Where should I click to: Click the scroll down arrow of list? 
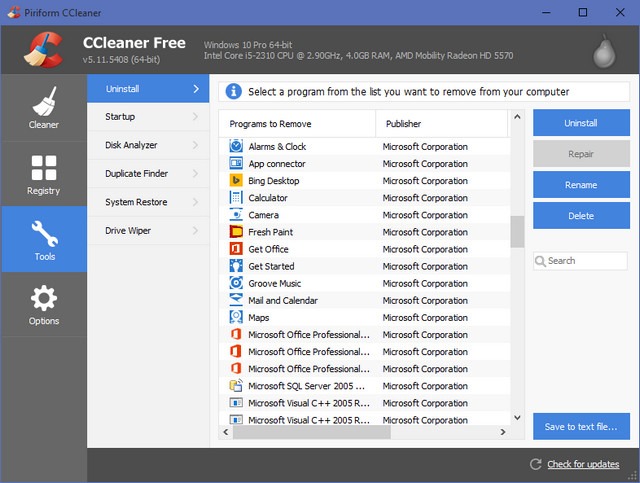(517, 418)
